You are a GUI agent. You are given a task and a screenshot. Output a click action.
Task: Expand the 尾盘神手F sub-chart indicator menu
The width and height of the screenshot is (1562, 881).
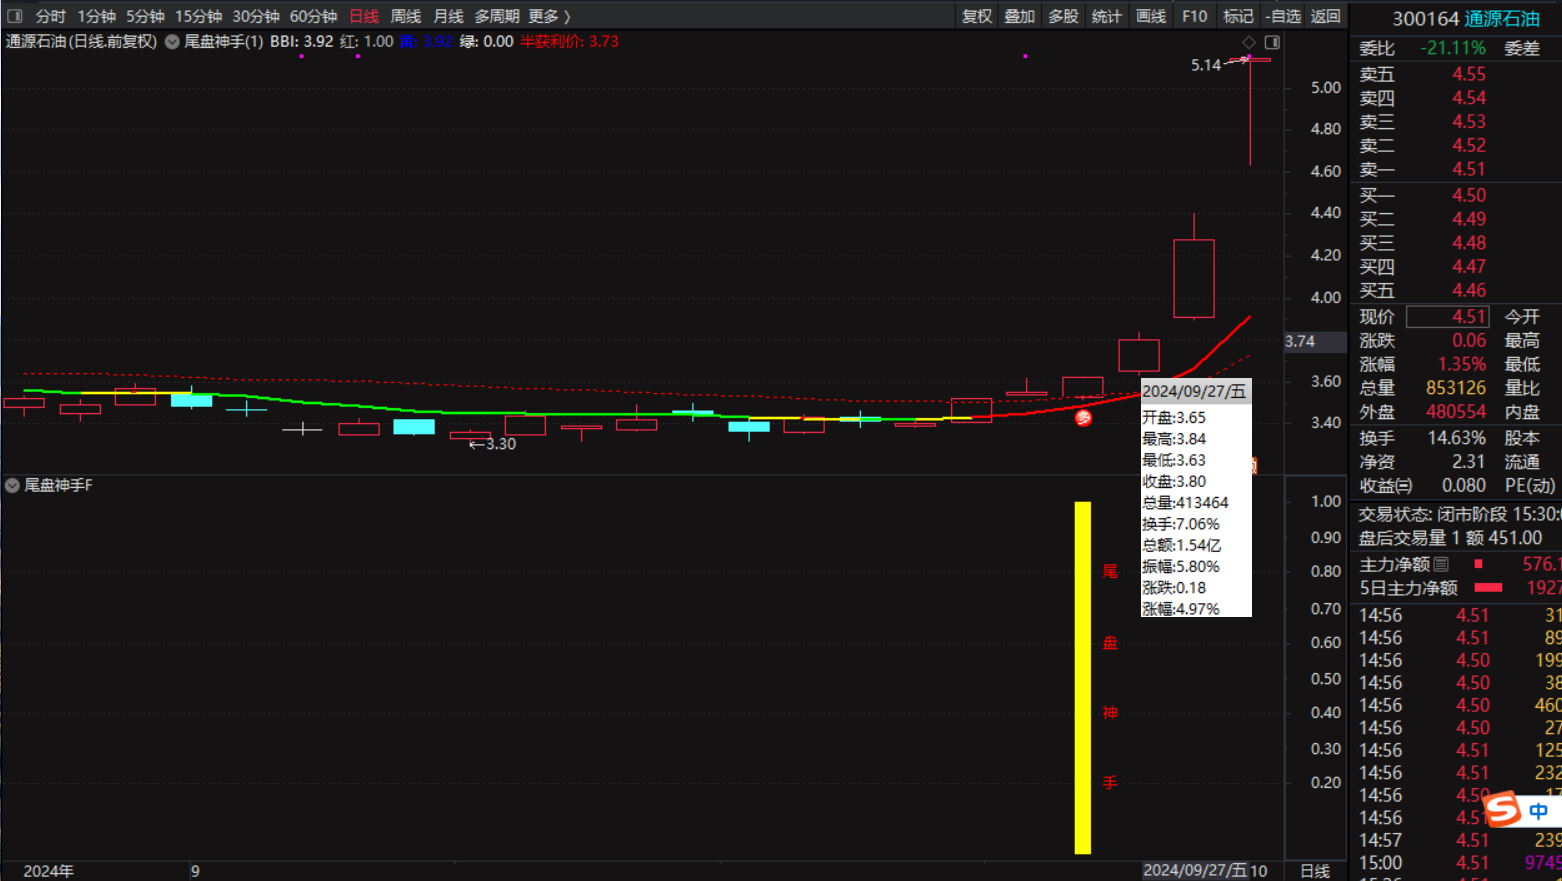pos(12,486)
